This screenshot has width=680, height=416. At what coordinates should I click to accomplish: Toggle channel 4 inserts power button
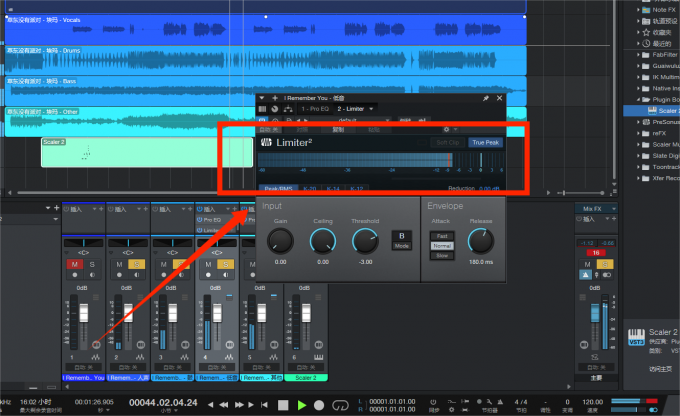tap(199, 209)
